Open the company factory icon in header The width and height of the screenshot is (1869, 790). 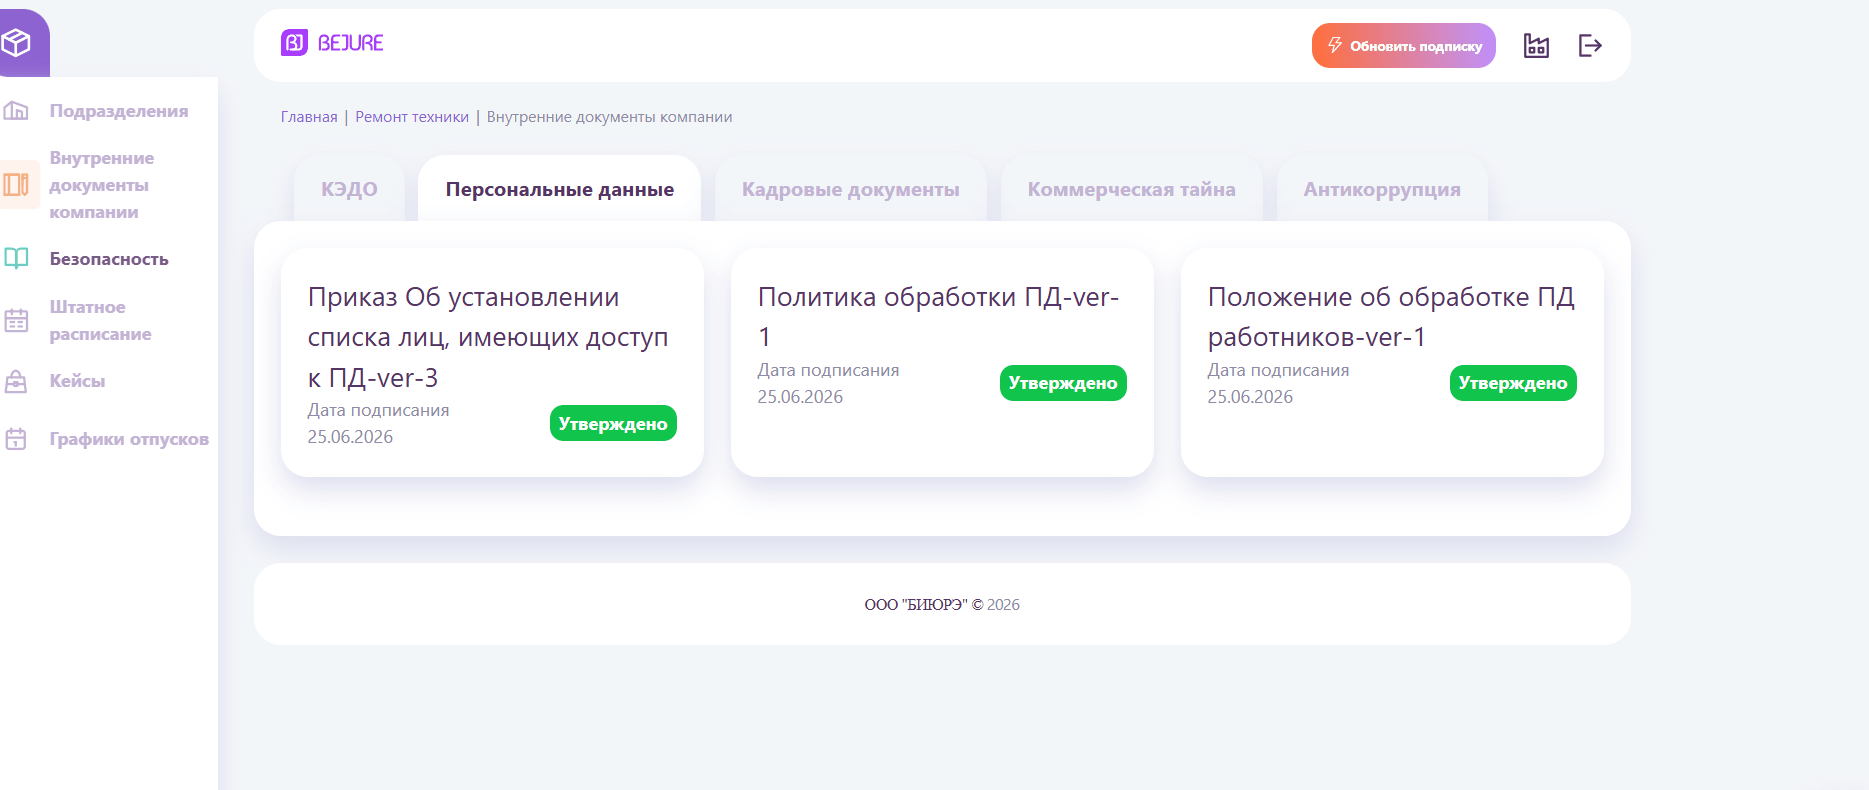[1536, 45]
